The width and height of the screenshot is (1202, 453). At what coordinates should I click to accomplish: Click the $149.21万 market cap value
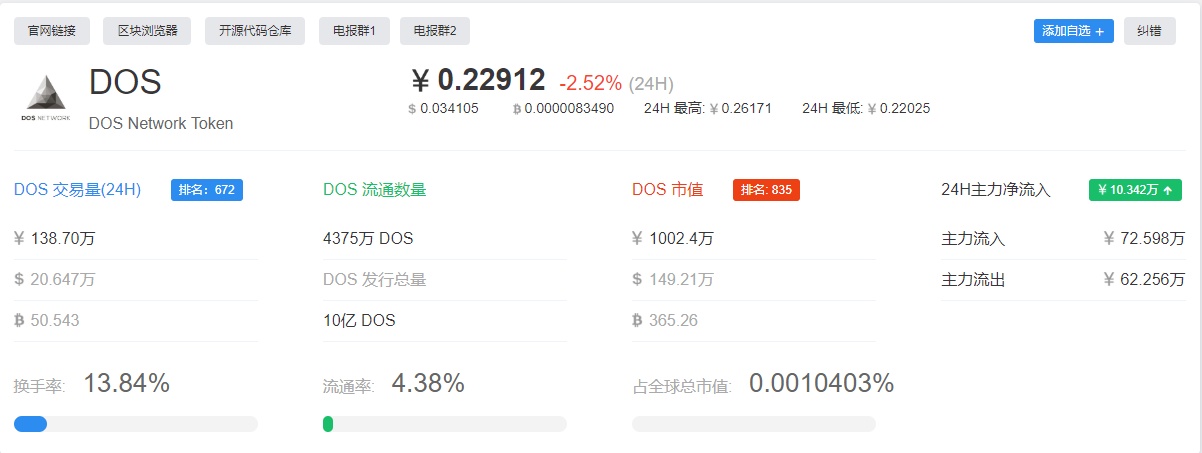point(673,280)
